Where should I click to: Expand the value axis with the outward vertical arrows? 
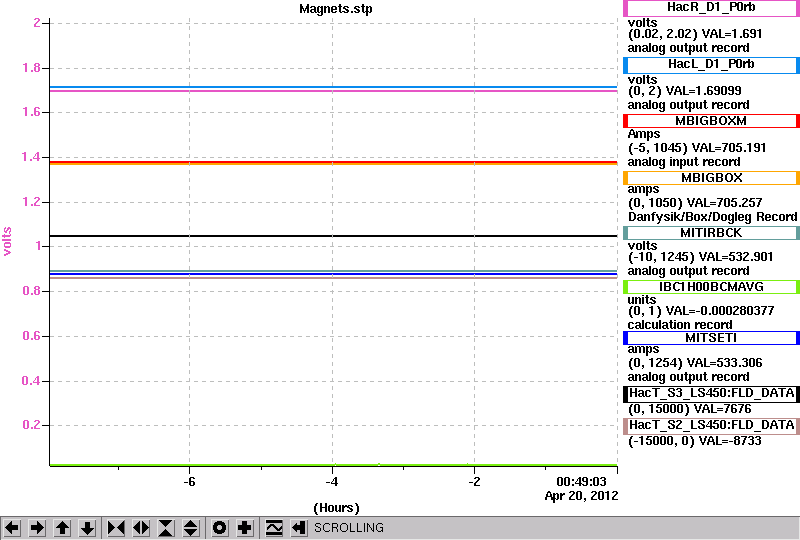tap(191, 528)
